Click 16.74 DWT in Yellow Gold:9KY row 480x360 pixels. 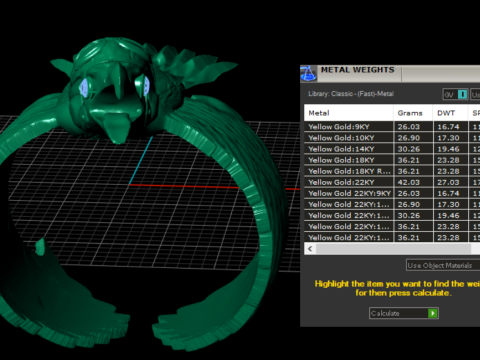(x=448, y=127)
